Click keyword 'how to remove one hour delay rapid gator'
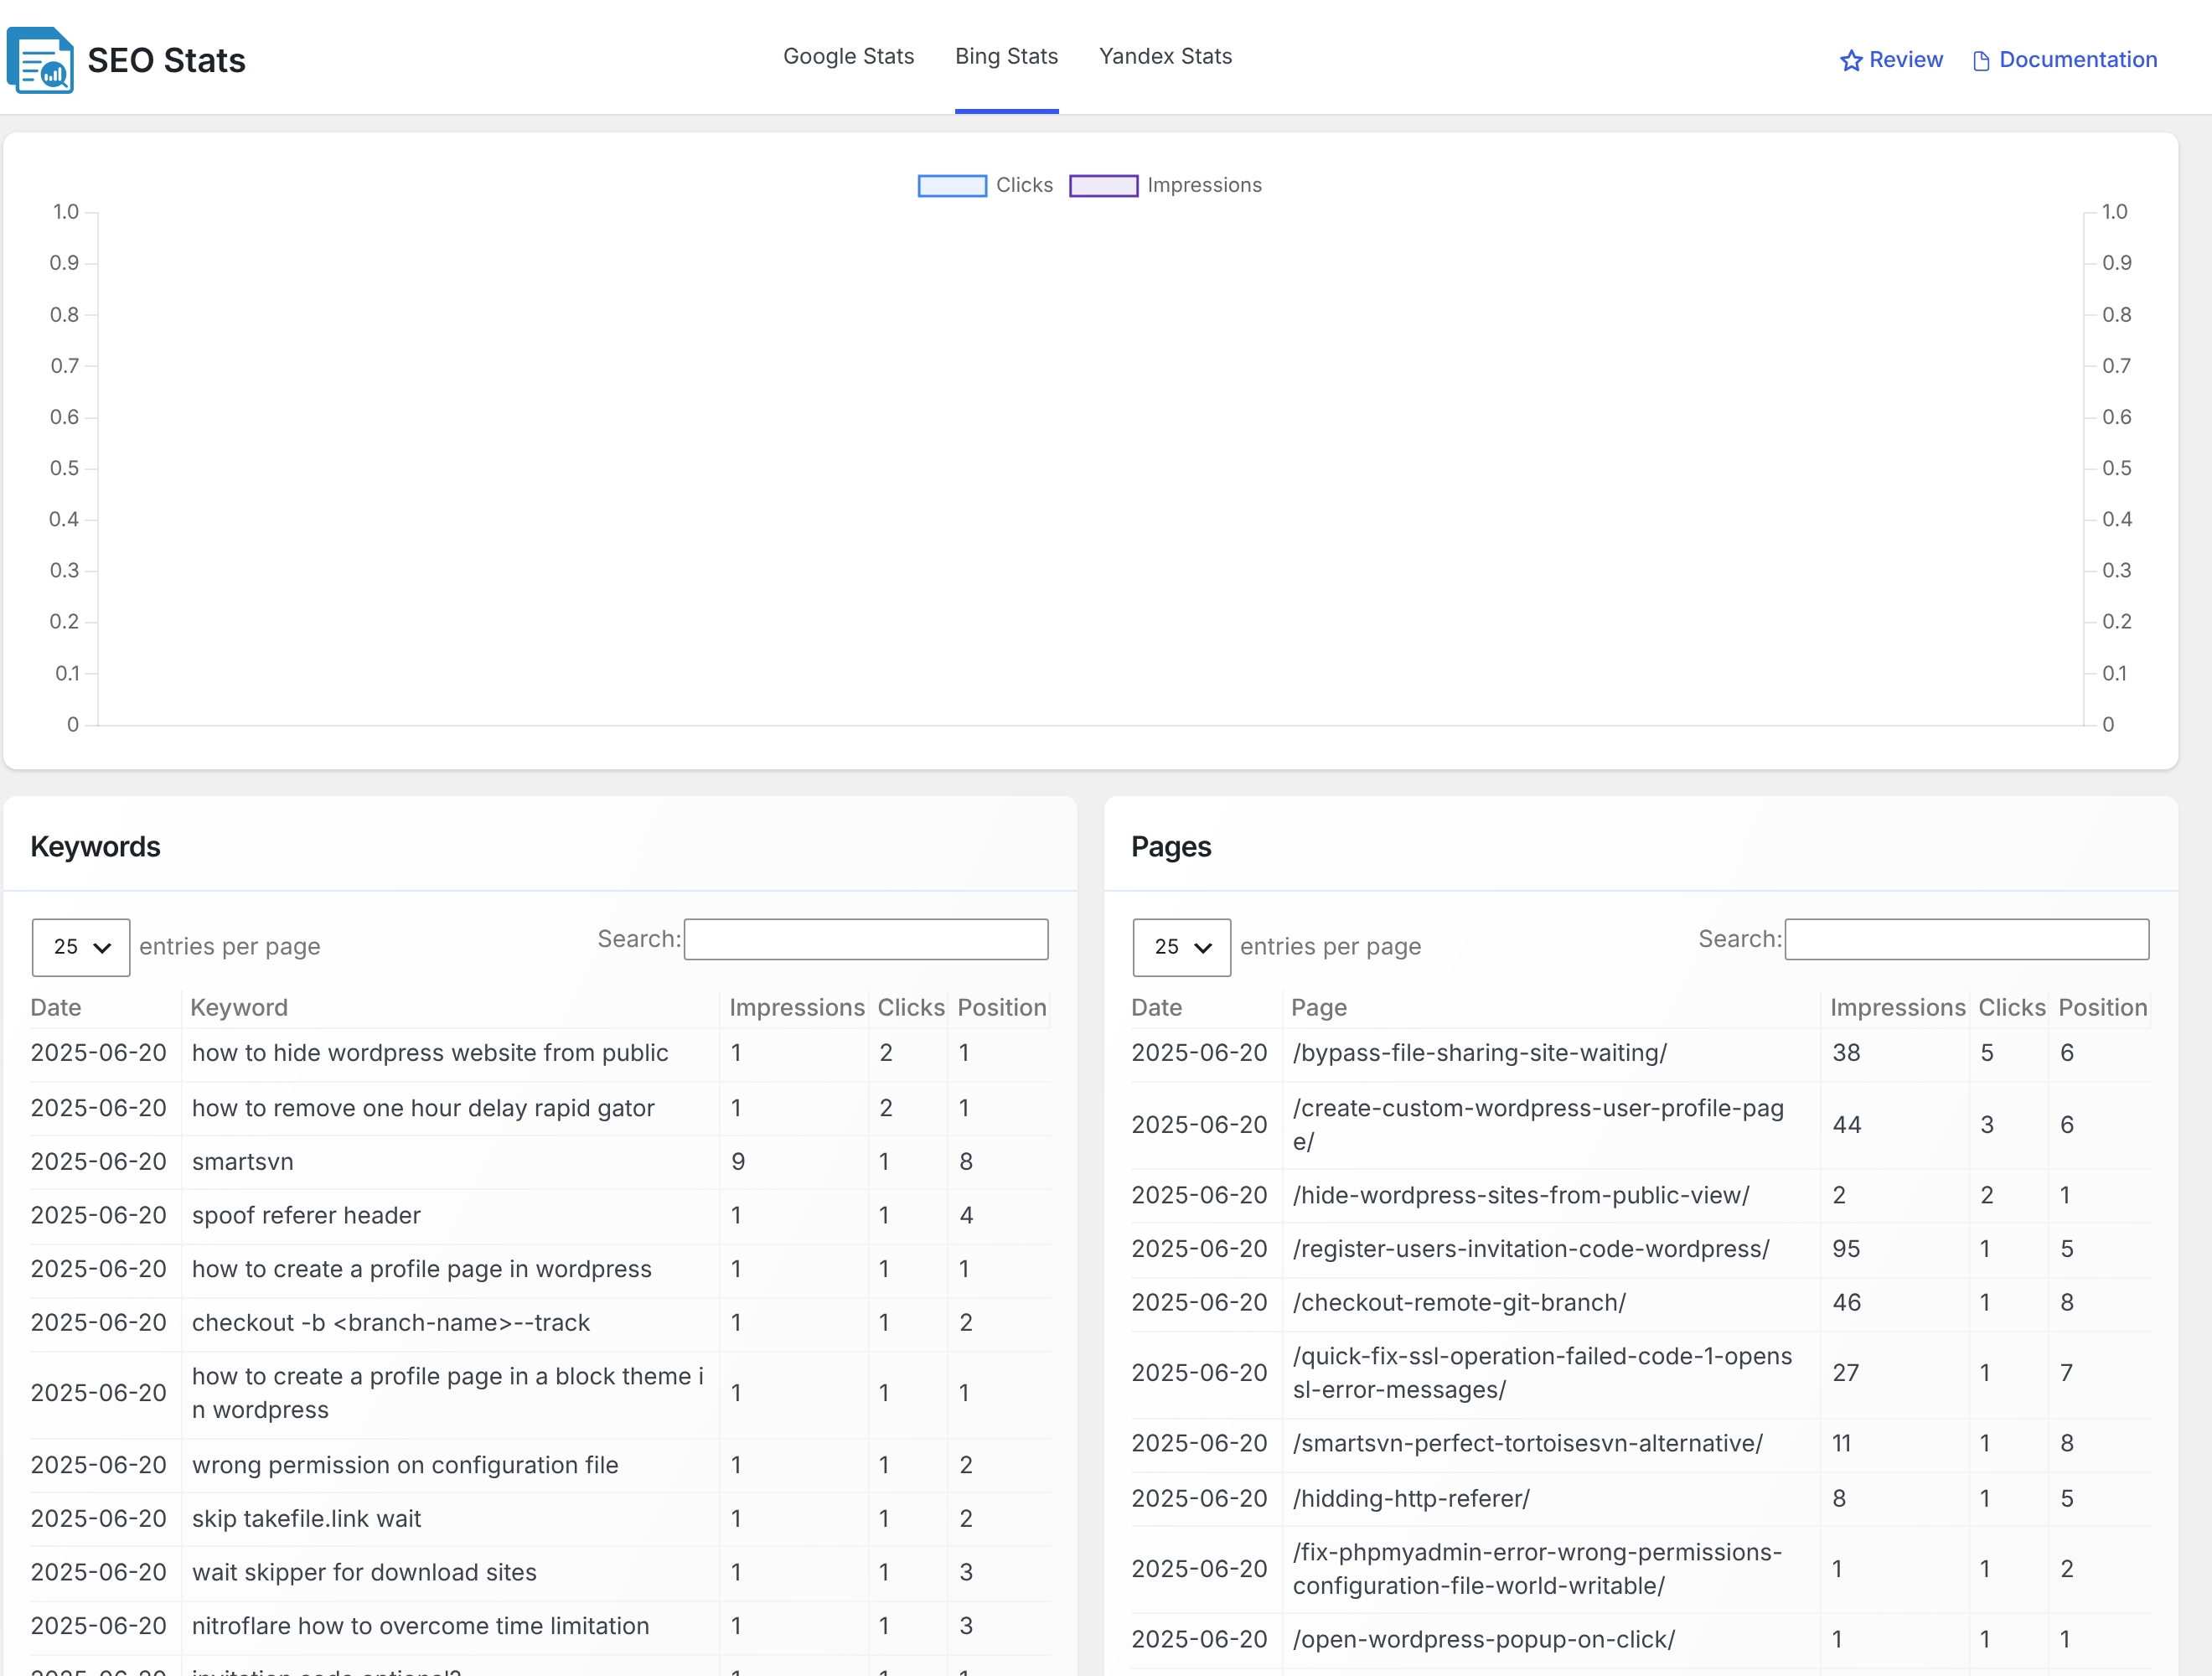The image size is (2212, 1676). 423,1108
